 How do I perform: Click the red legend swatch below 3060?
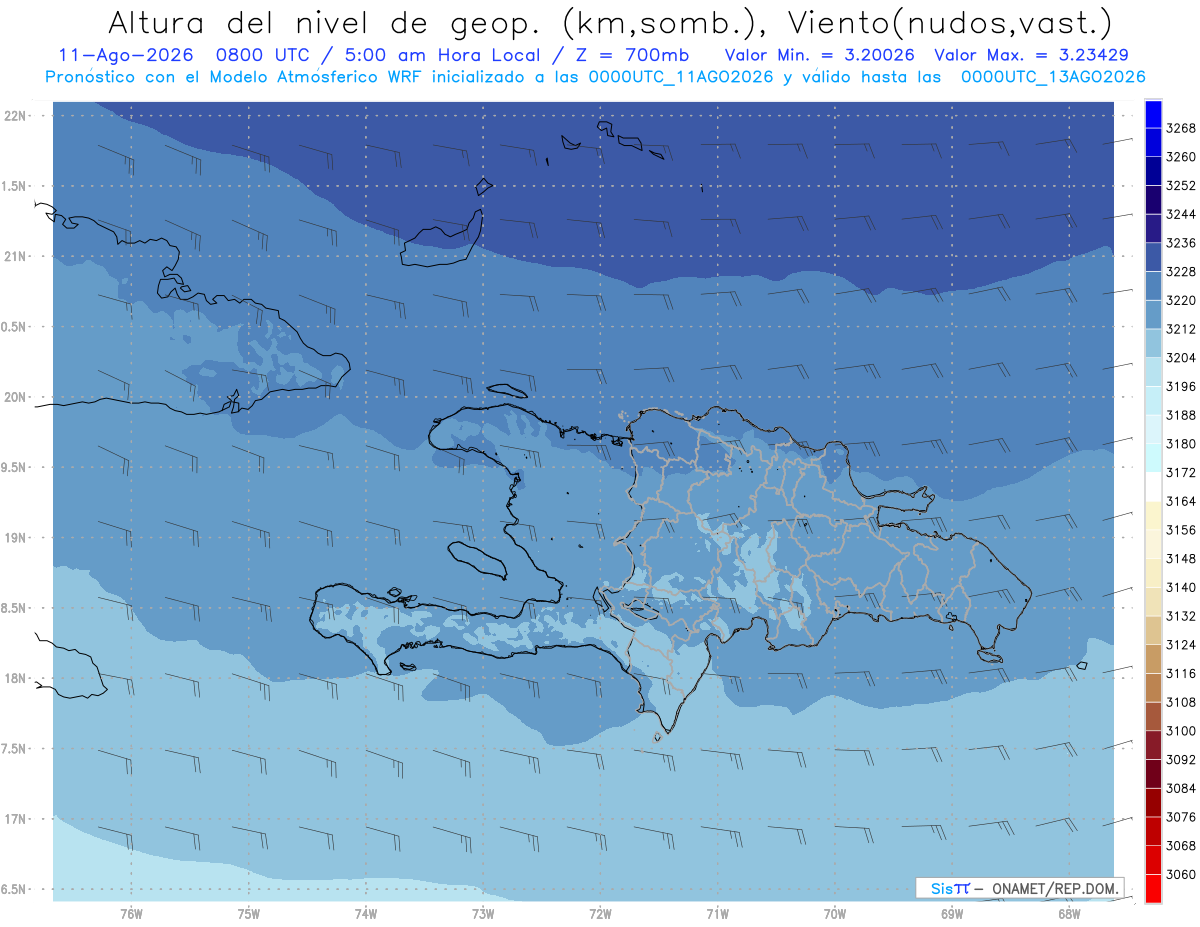tap(1152, 888)
